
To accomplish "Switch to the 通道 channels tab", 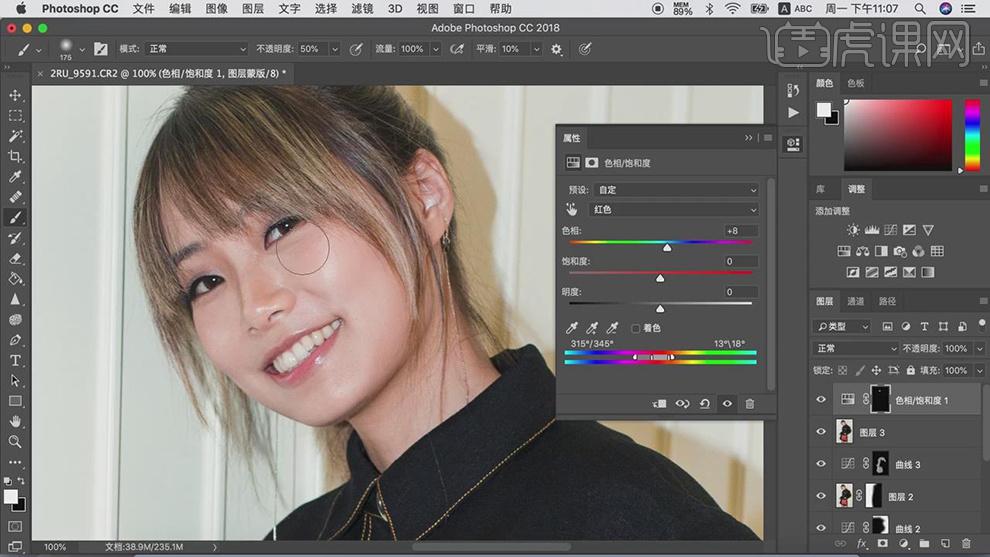I will click(x=855, y=301).
